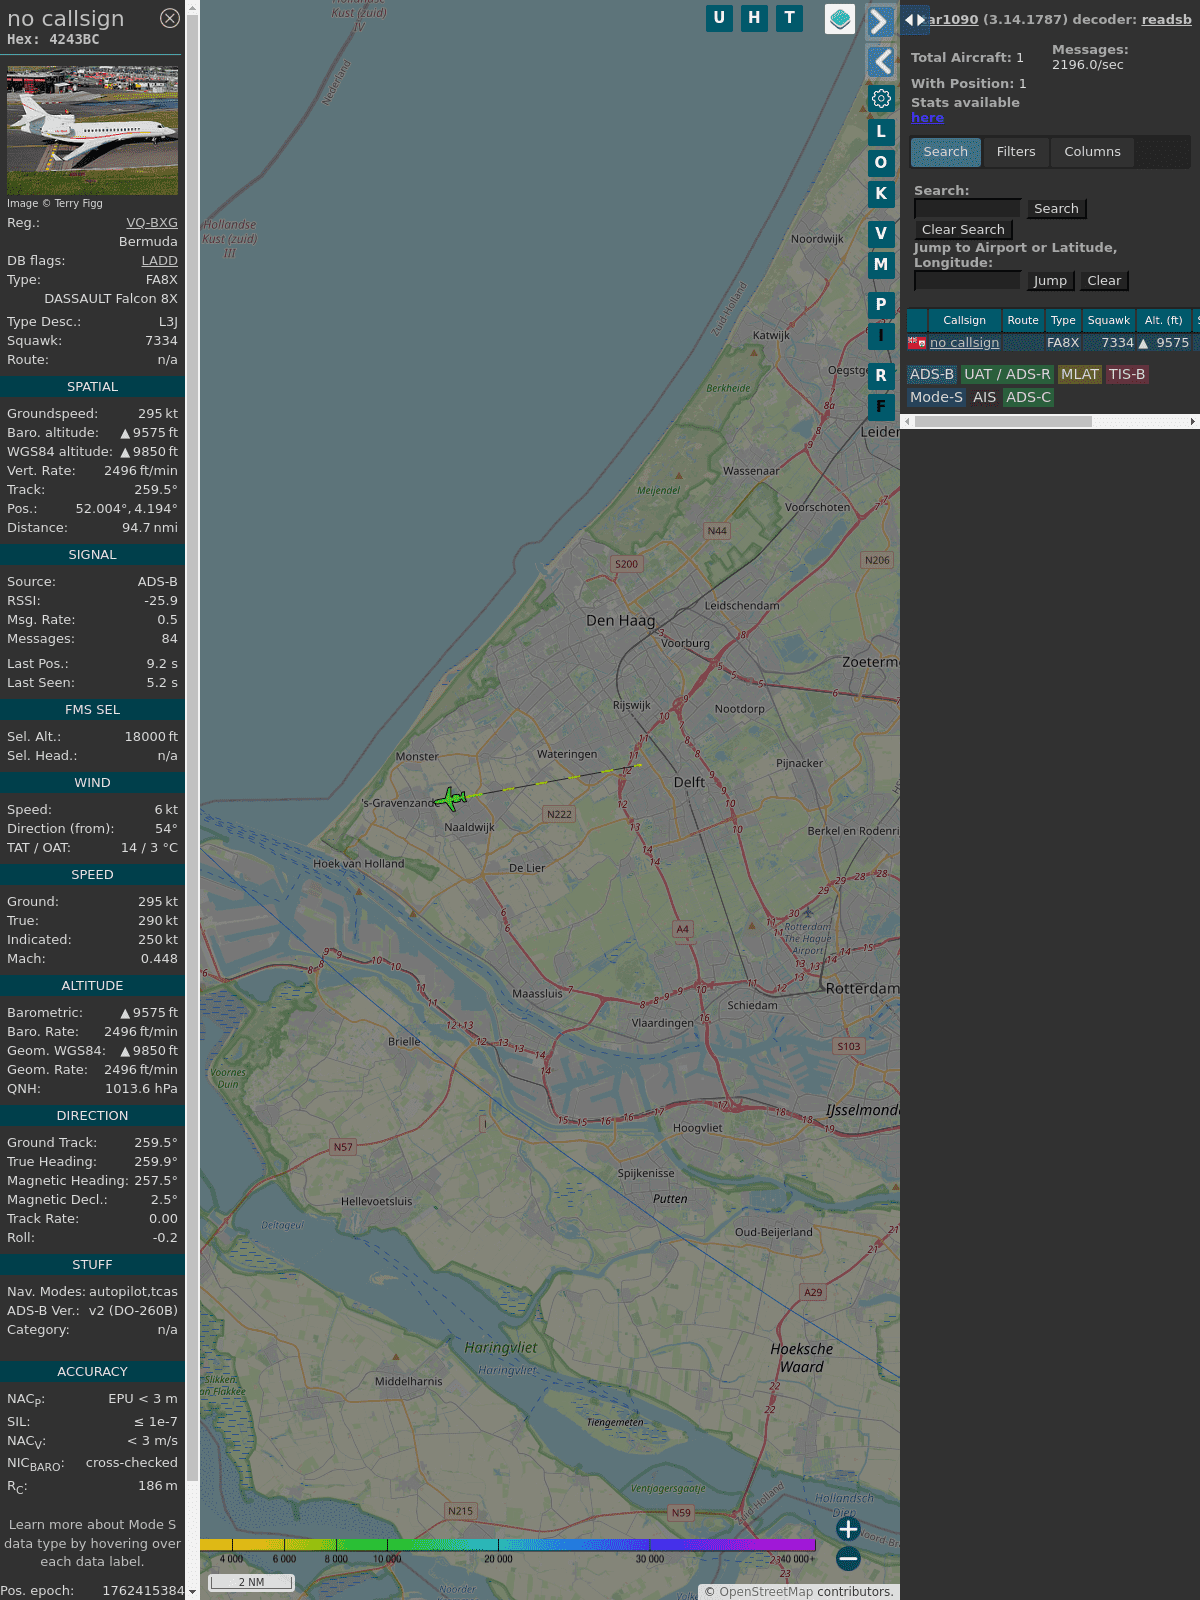1200x1600 pixels.
Task: Switch to the Columns tab
Action: [x=1092, y=152]
